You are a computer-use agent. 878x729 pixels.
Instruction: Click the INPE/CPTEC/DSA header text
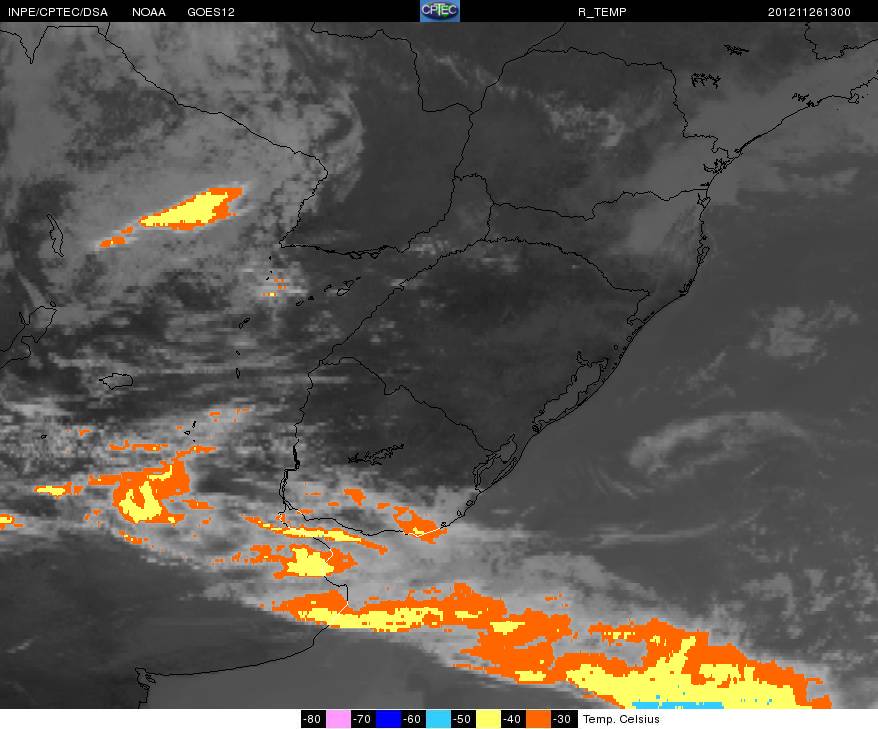58,12
